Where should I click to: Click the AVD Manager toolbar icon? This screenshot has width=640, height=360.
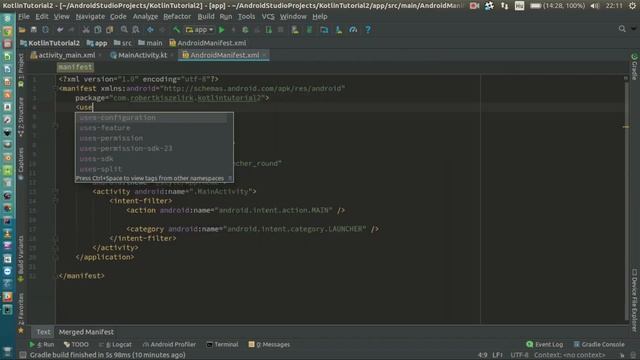(295, 30)
